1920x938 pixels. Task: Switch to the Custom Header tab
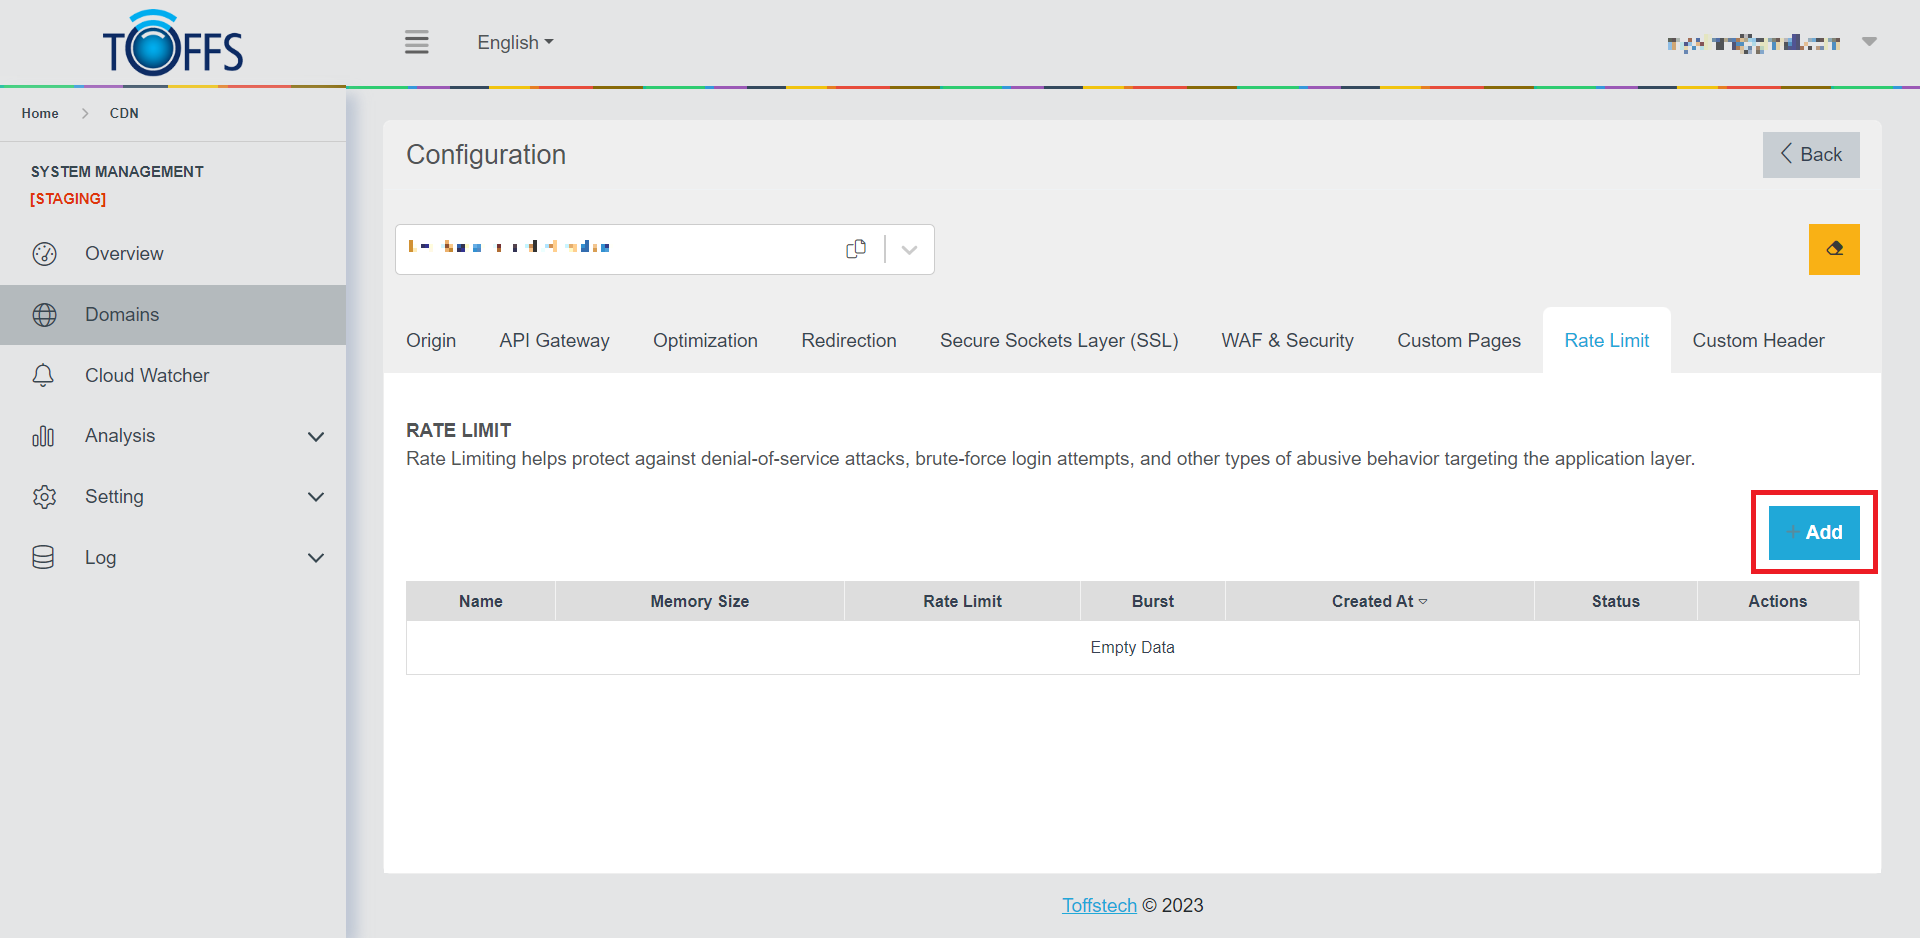[x=1758, y=341]
